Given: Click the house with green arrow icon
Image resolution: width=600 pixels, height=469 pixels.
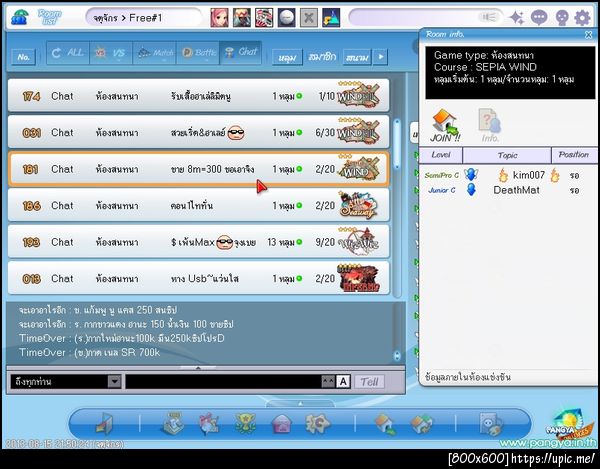Looking at the screenshot, I should pos(386,424).
